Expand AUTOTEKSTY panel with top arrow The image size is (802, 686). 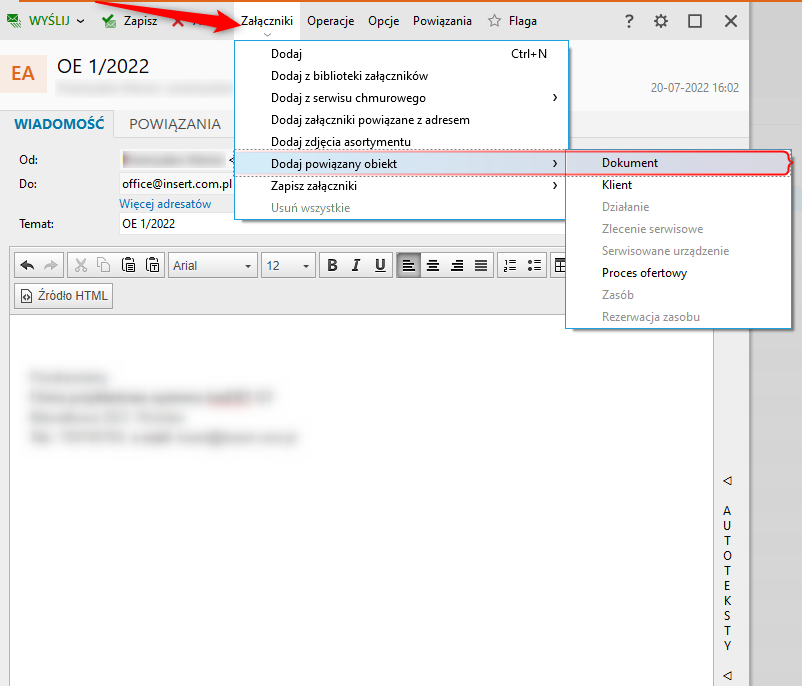tap(727, 480)
